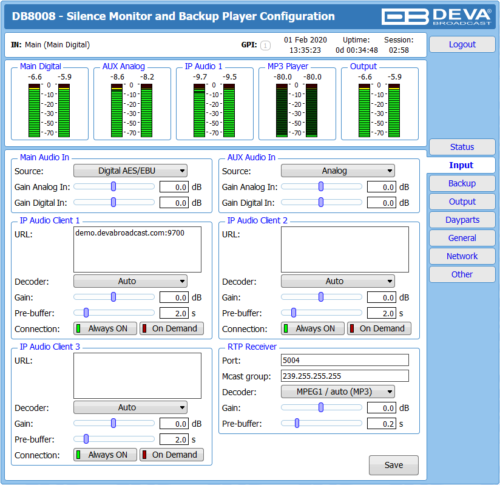
Task: Click IP Audio Client 3 Gain slider handle
Action: [113, 423]
